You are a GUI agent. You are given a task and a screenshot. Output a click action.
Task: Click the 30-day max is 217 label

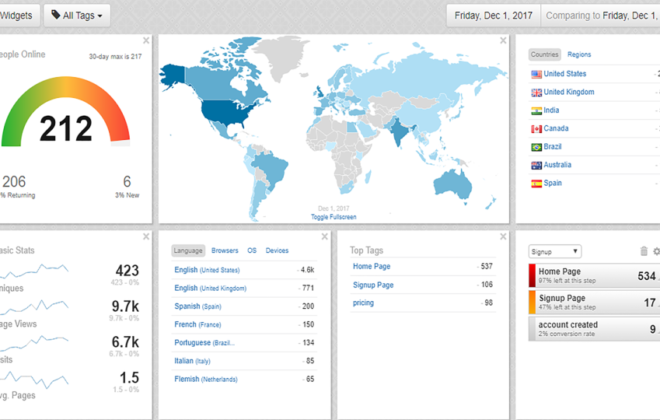(115, 56)
